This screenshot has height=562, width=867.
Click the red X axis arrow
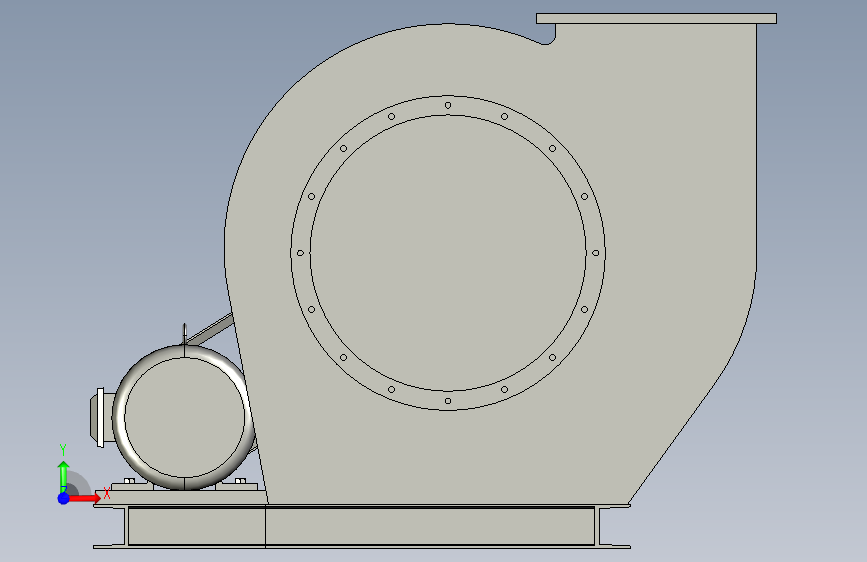click(84, 498)
